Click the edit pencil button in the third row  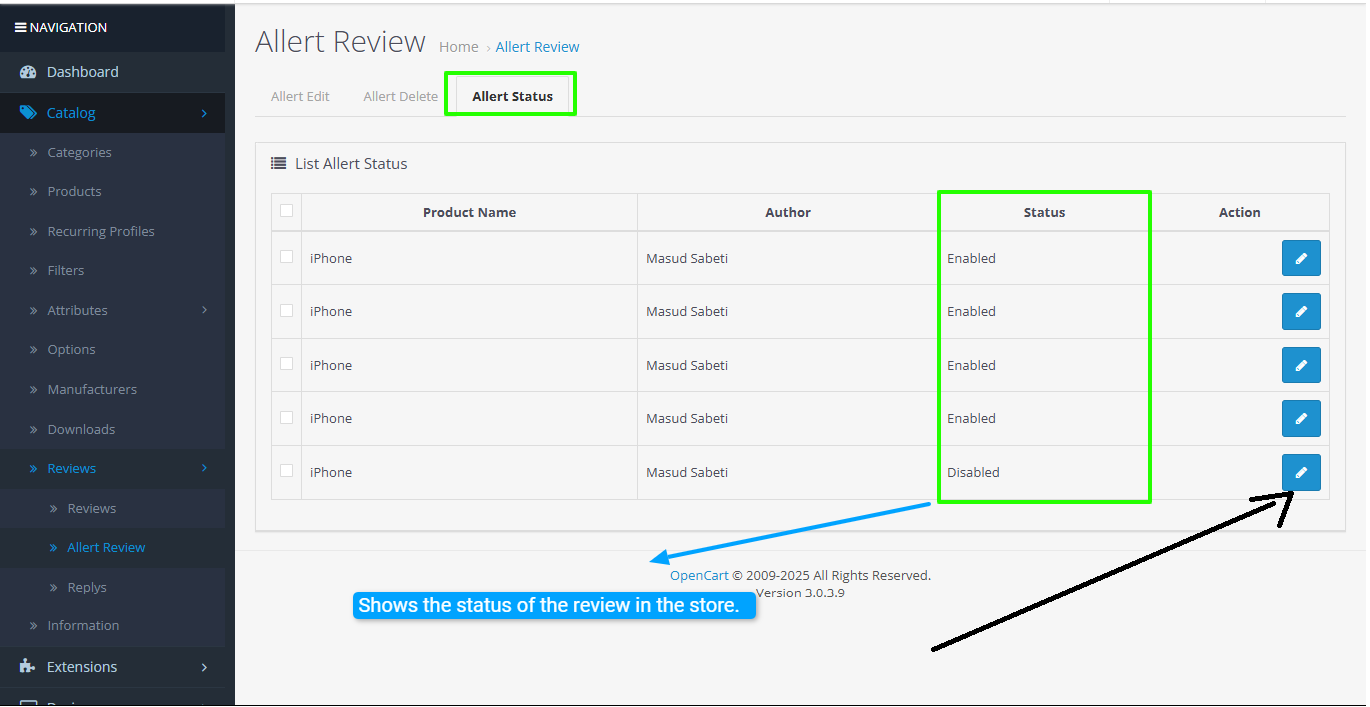point(1300,365)
